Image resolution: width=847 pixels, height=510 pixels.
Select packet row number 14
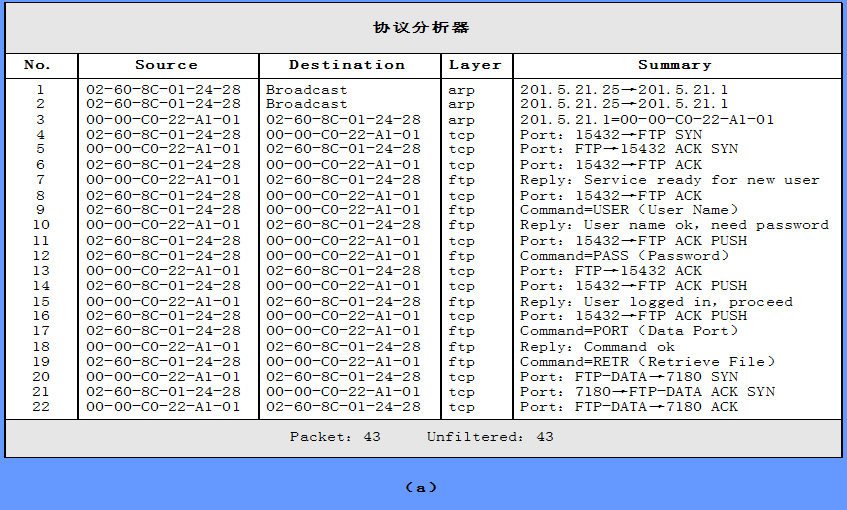[x=41, y=286]
